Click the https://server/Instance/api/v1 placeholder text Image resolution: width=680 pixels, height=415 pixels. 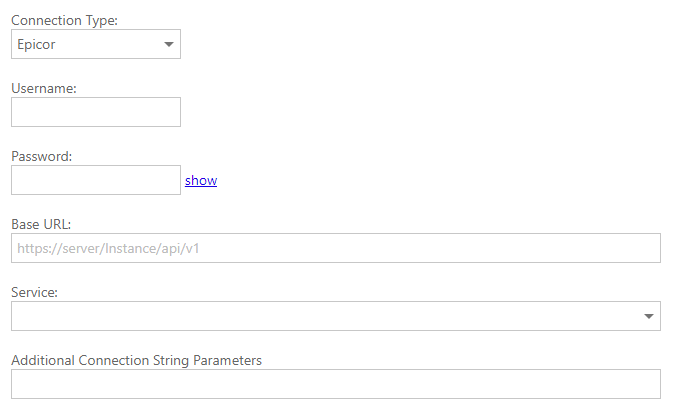point(109,248)
